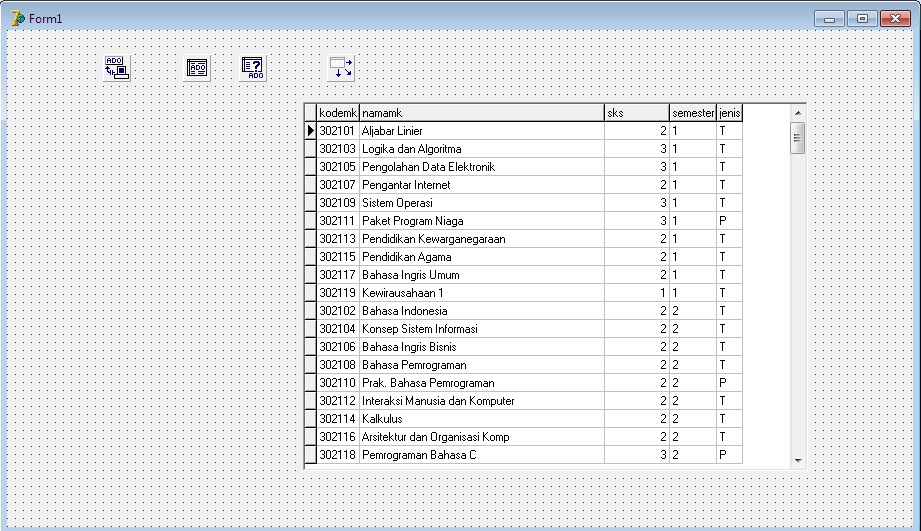Select Pengolahan Data Elektronik cell

[x=482, y=167]
